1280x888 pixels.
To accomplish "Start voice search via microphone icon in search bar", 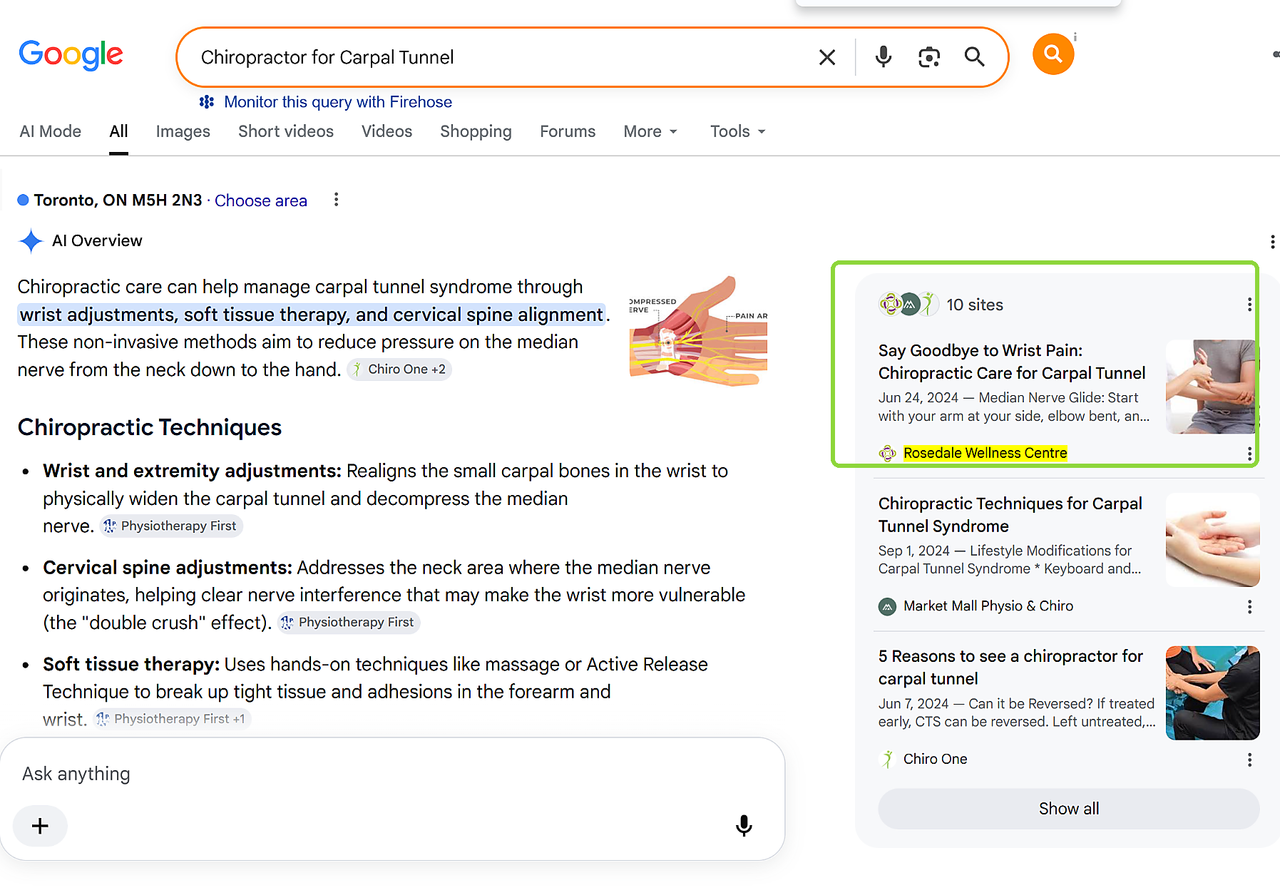I will [883, 57].
